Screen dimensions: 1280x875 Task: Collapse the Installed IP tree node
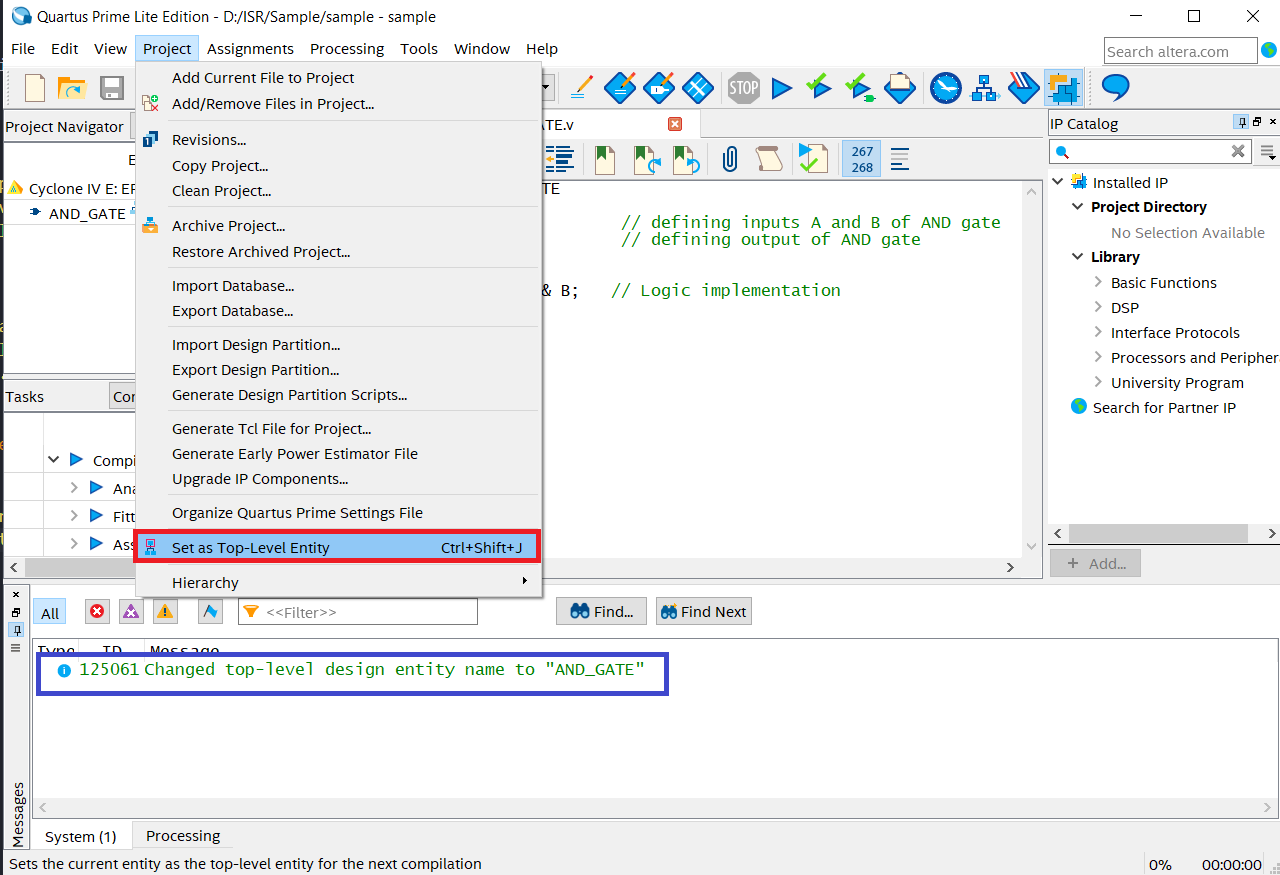pyautogui.click(x=1059, y=182)
